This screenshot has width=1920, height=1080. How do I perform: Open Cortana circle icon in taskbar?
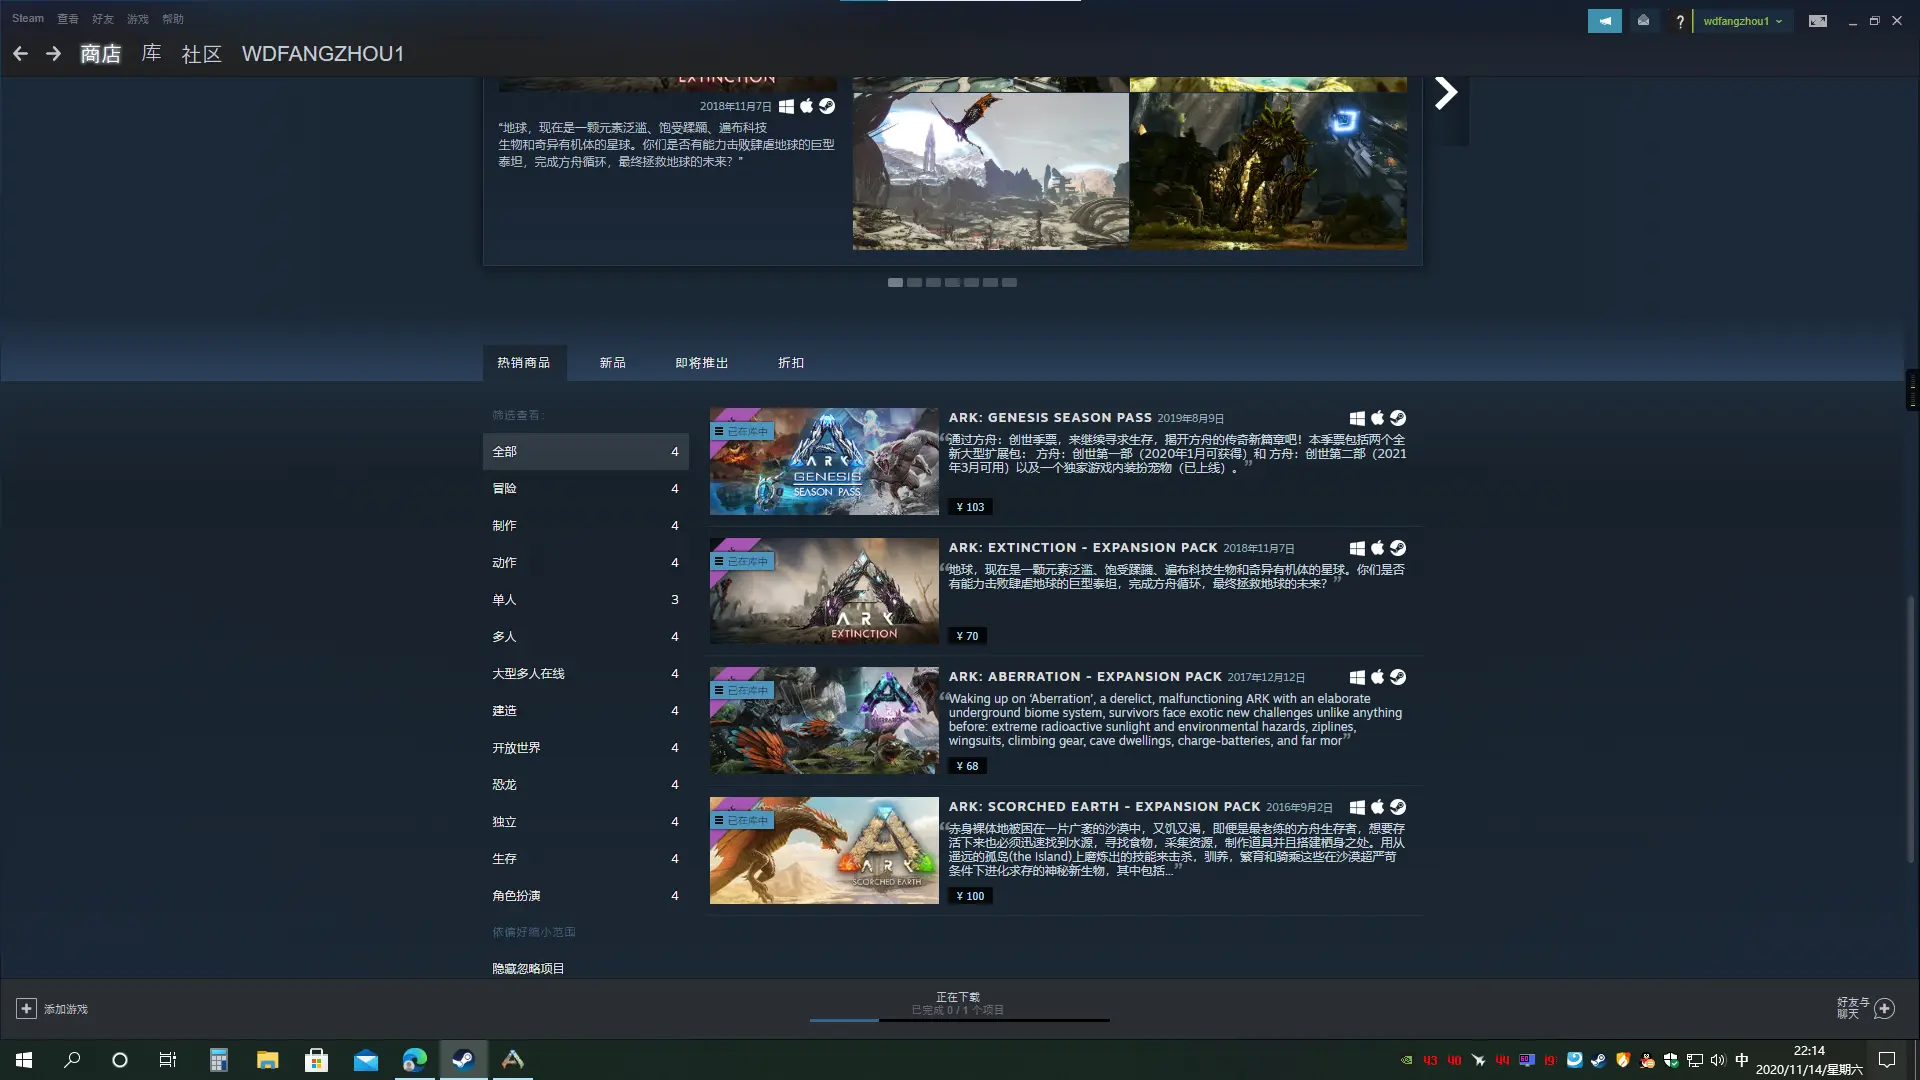[x=120, y=1060]
